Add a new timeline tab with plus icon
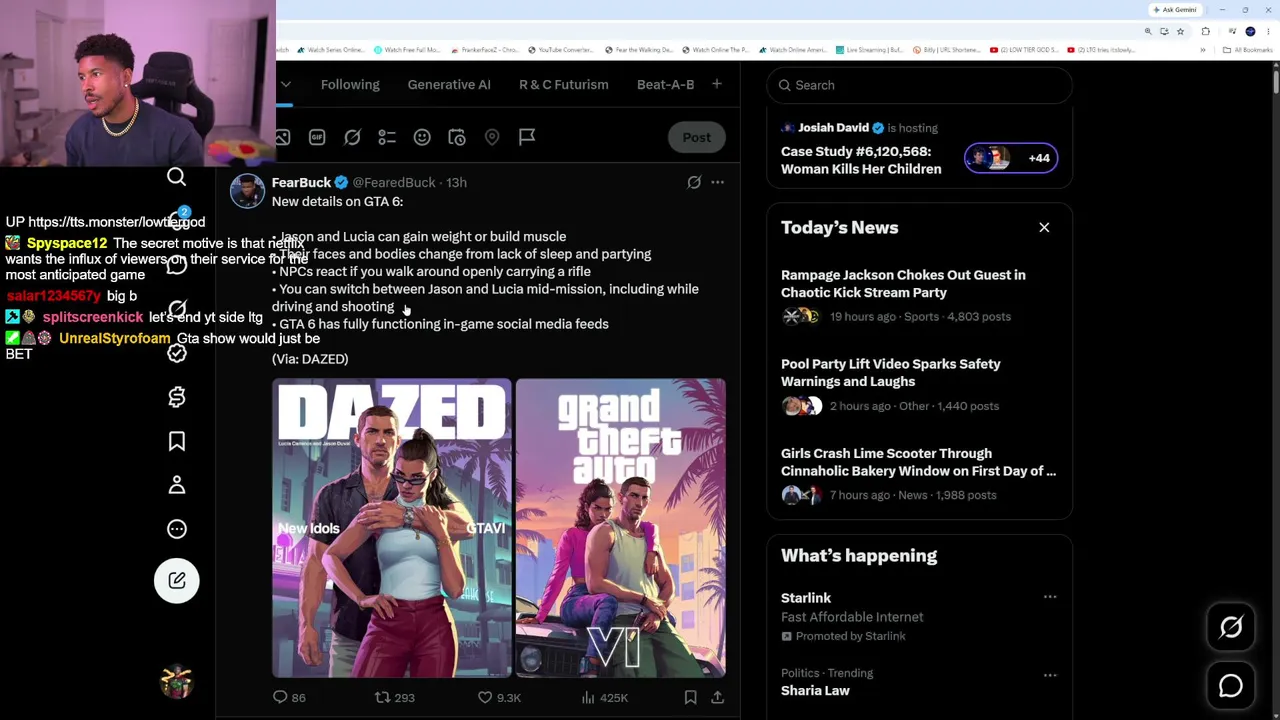The height and width of the screenshot is (720, 1280). click(716, 84)
